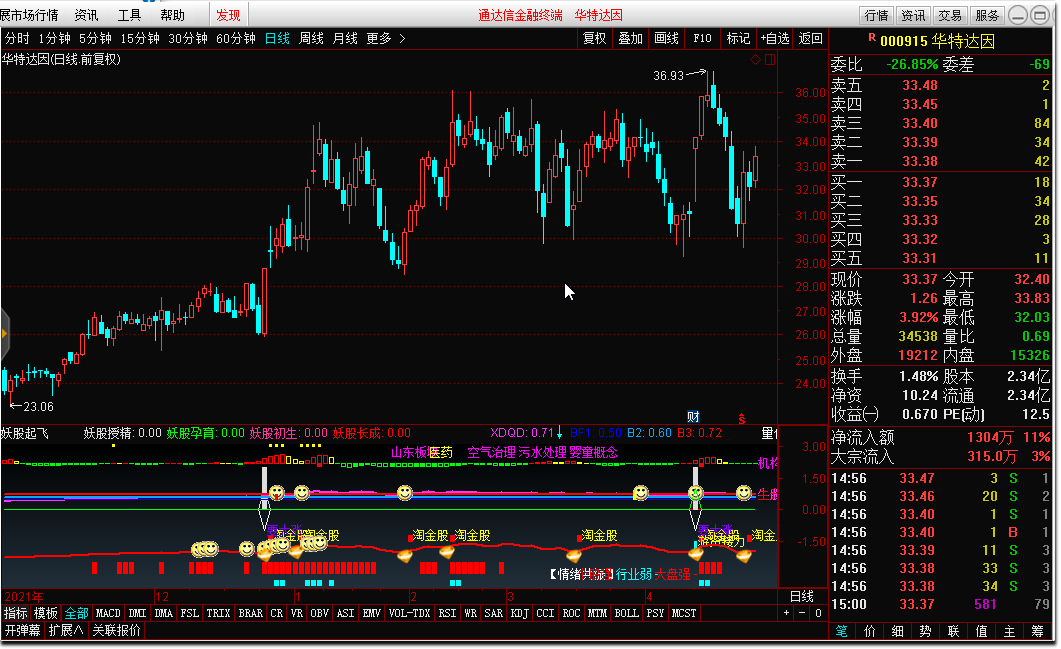
Task: Switch indicator to MACD
Action: pyautogui.click(x=108, y=613)
